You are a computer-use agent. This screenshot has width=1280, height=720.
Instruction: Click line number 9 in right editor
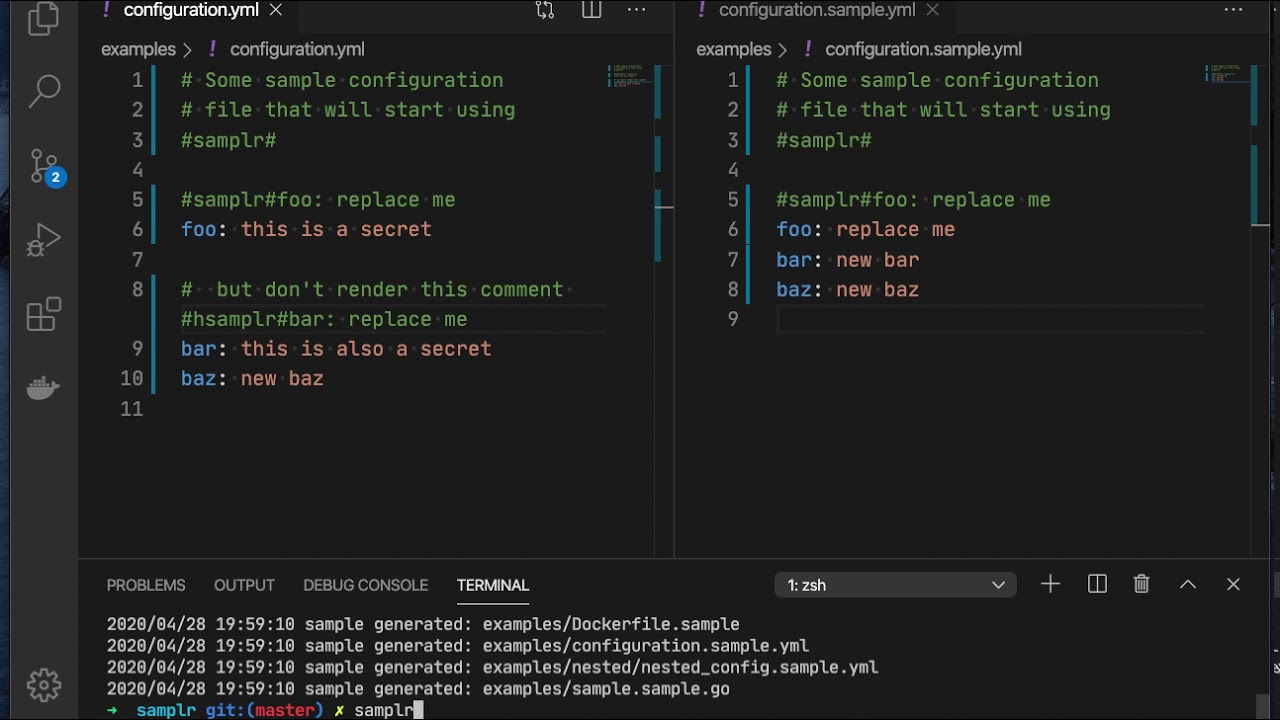[x=733, y=319]
